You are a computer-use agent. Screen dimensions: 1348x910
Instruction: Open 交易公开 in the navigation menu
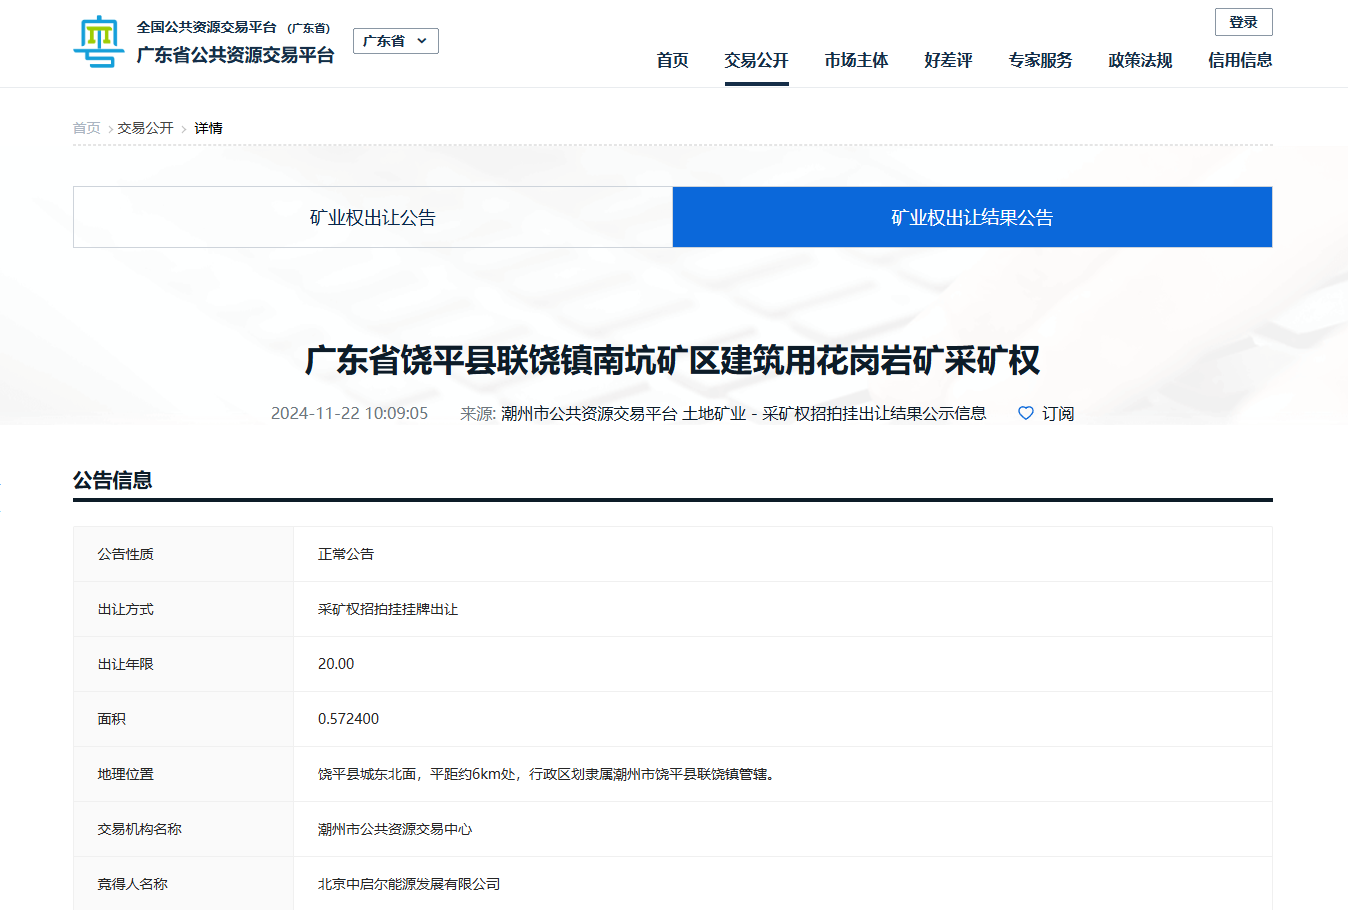coord(756,61)
